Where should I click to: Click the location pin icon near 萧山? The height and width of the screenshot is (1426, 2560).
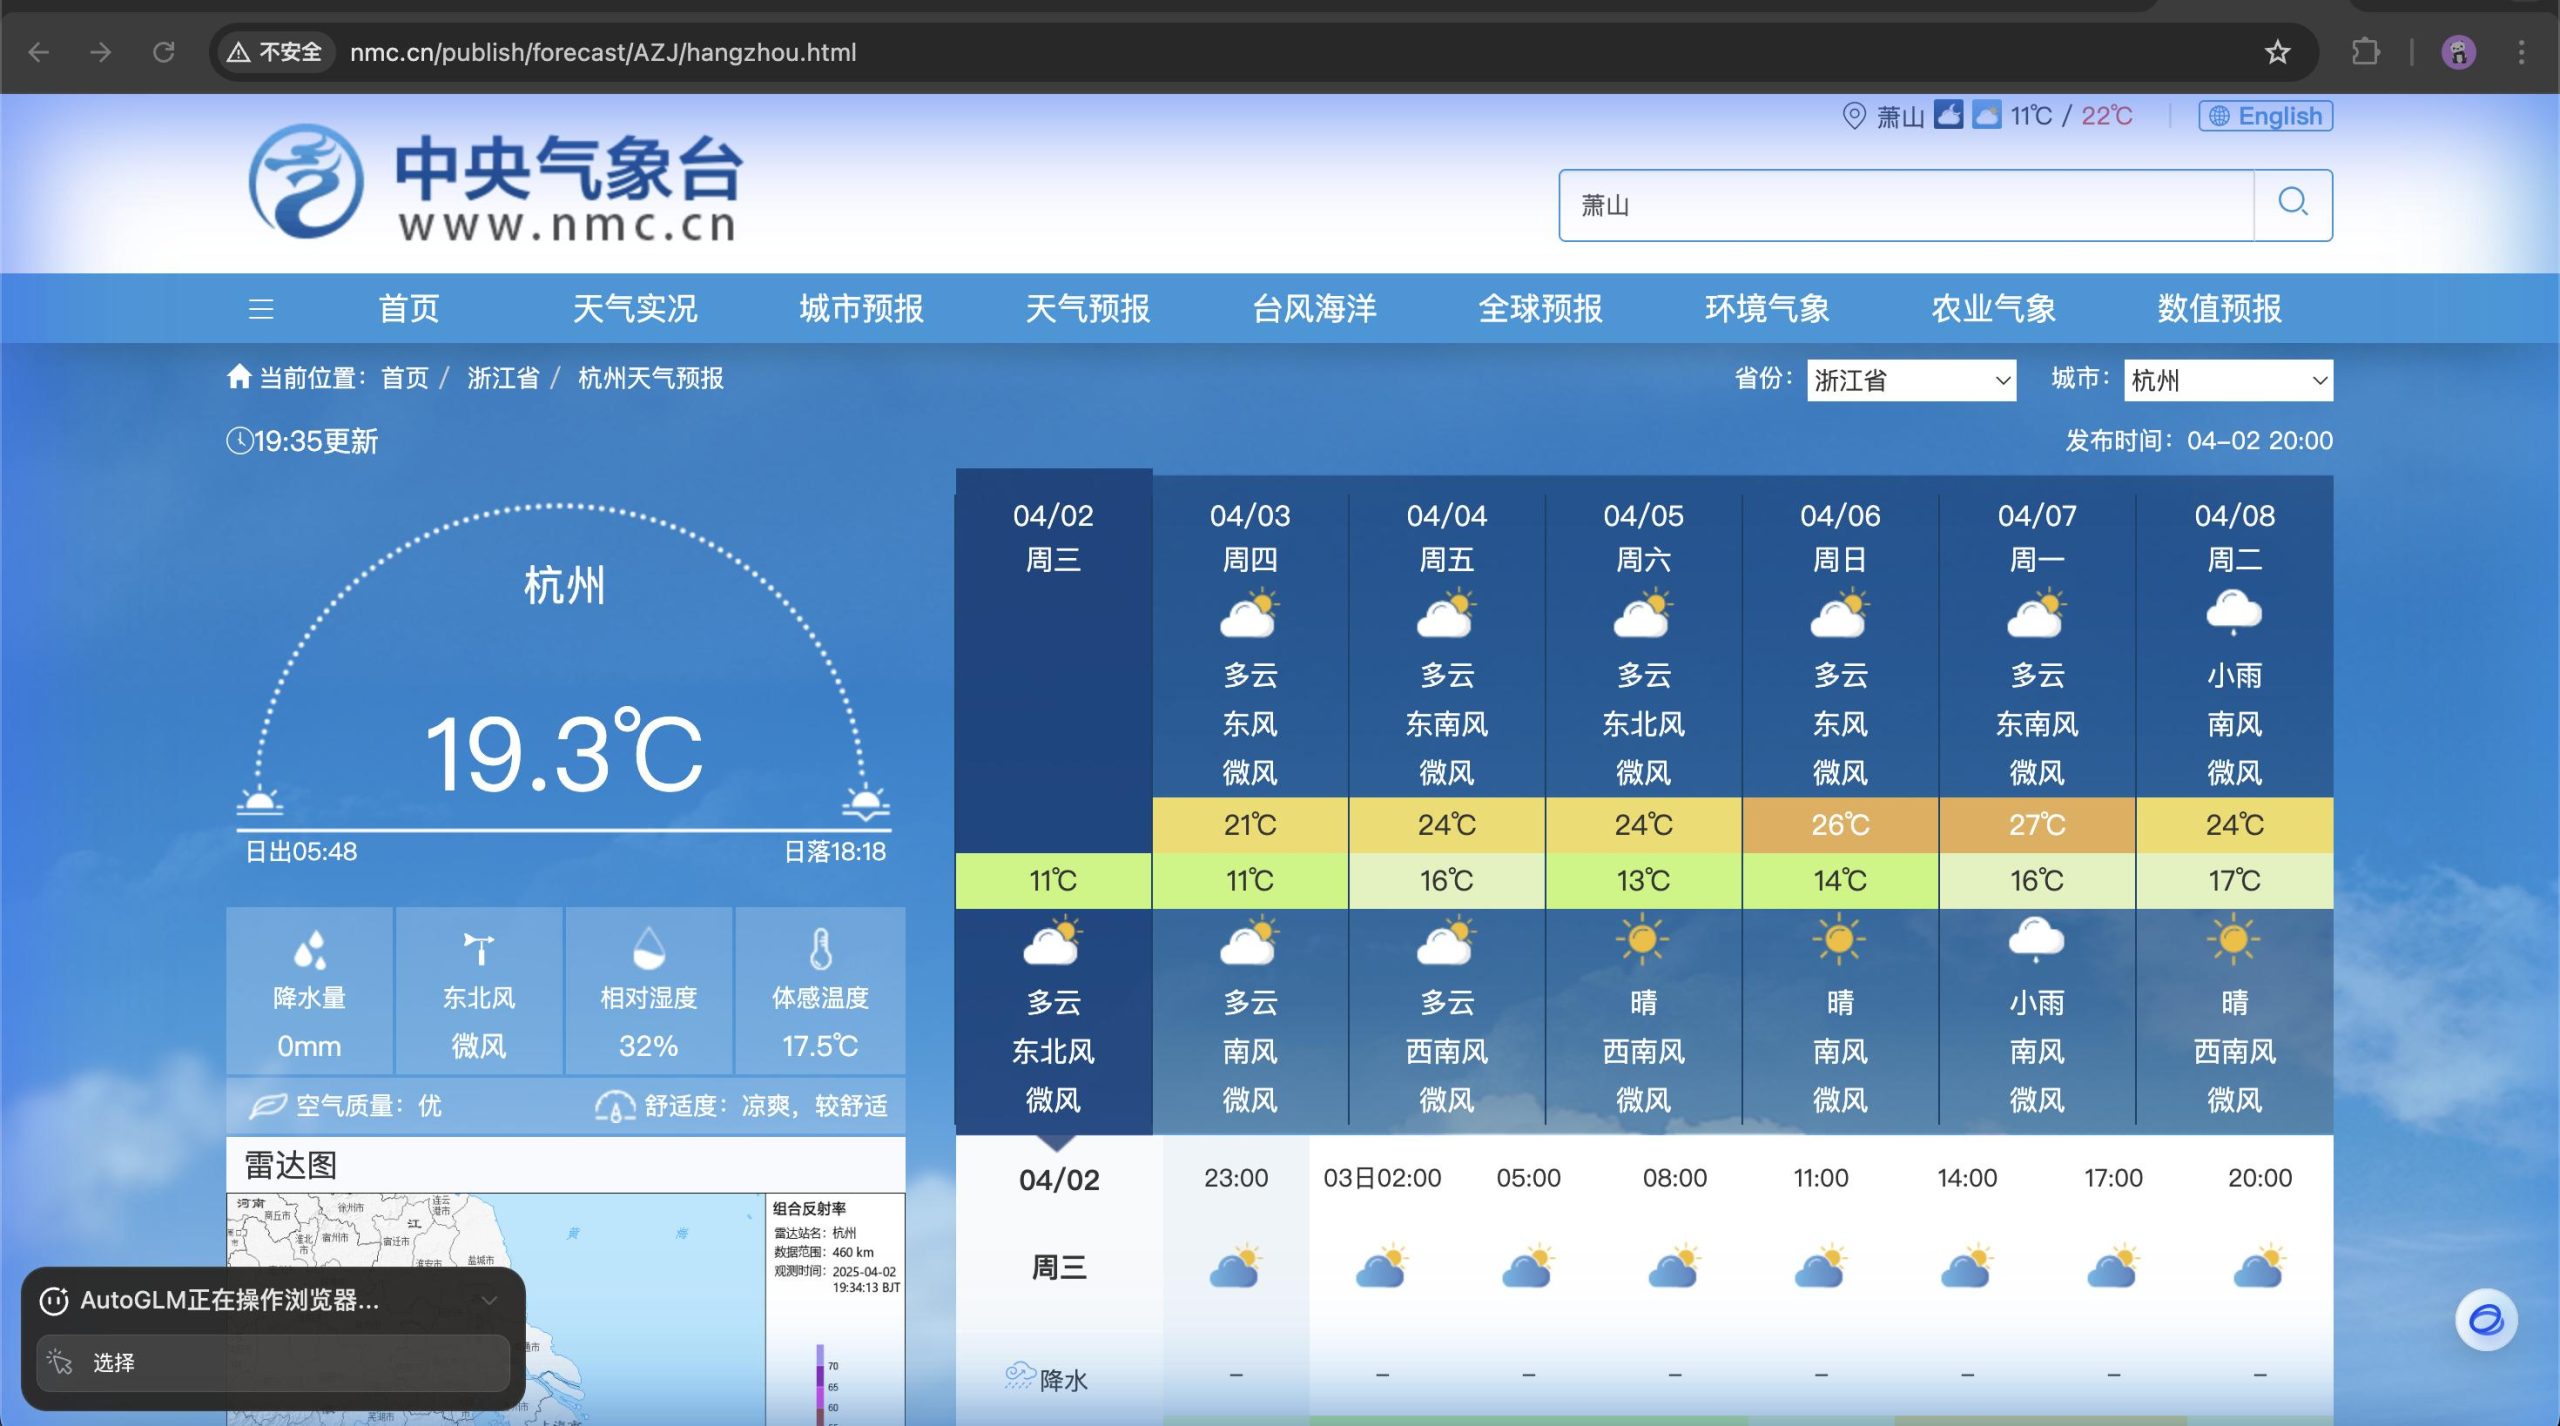[x=1853, y=116]
